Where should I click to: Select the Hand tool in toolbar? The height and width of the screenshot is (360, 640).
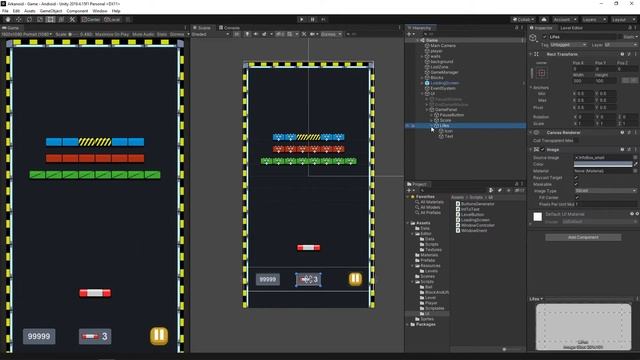point(8,19)
